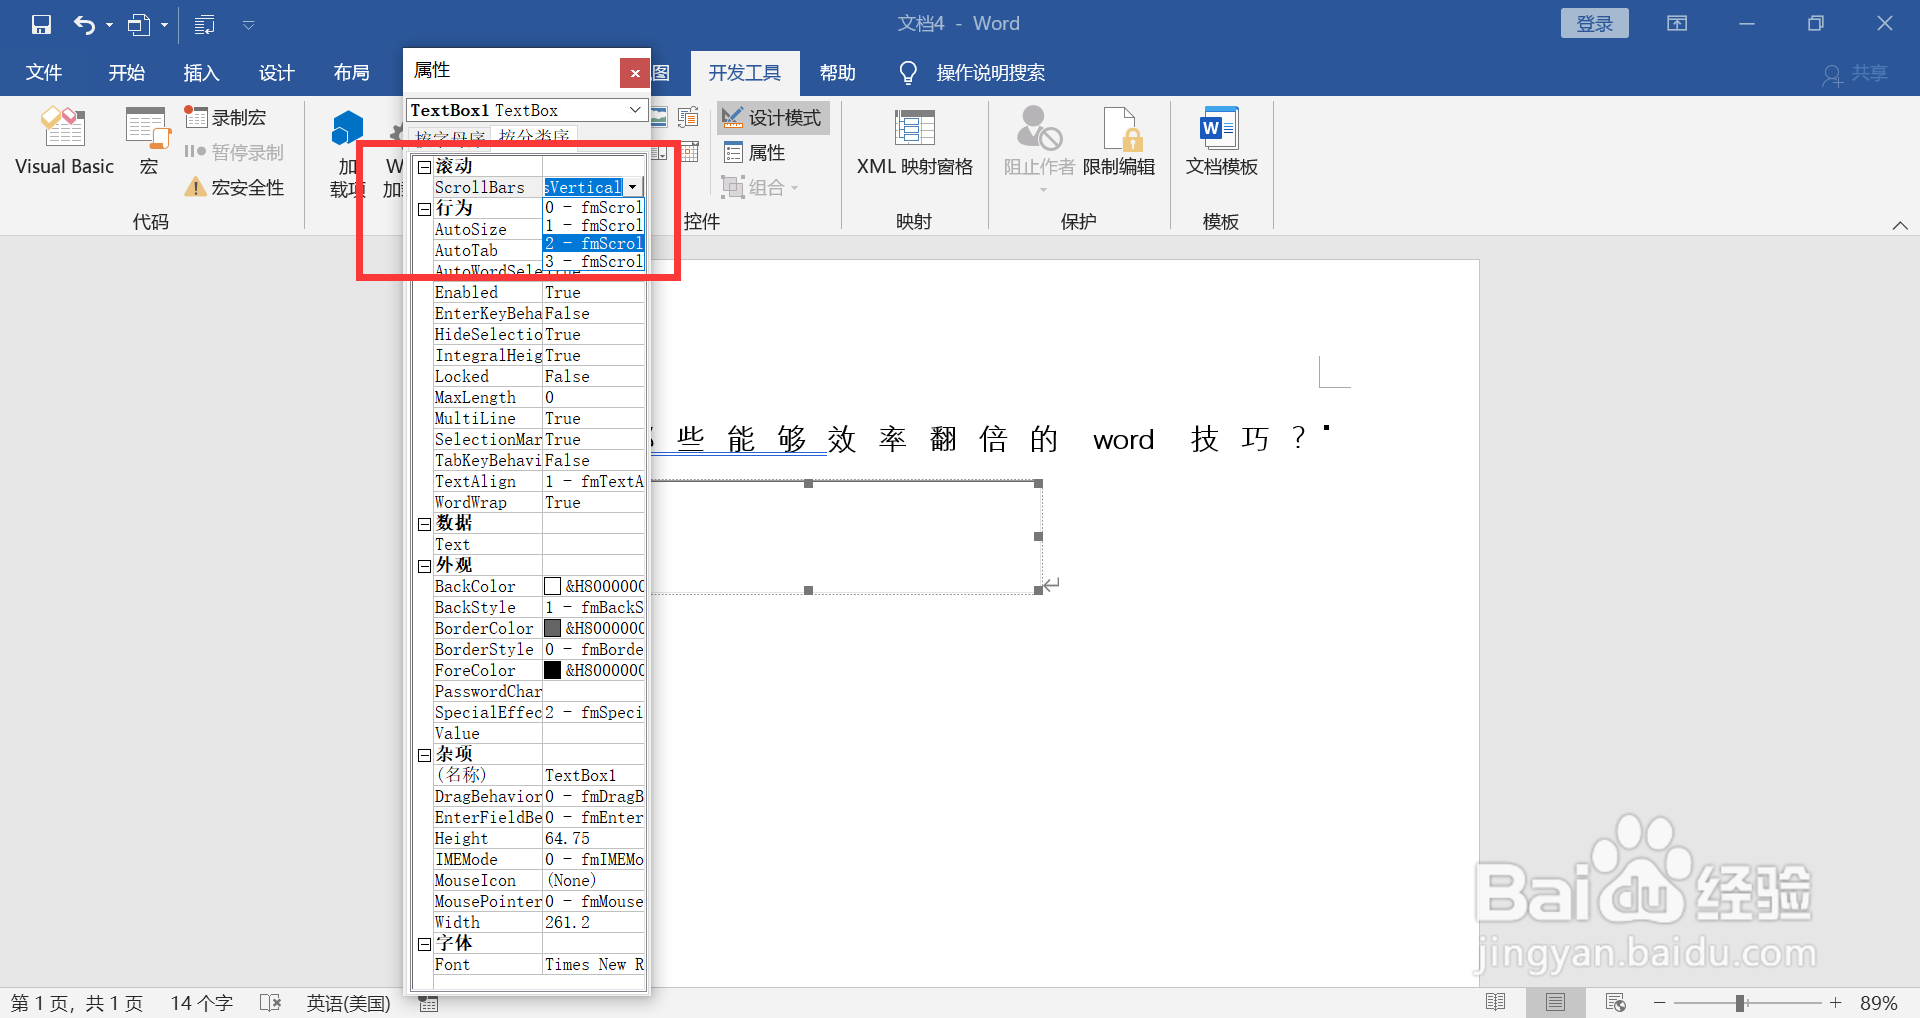This screenshot has width=1920, height=1018.
Task: Select the Enabled property row
Action: coord(539,292)
